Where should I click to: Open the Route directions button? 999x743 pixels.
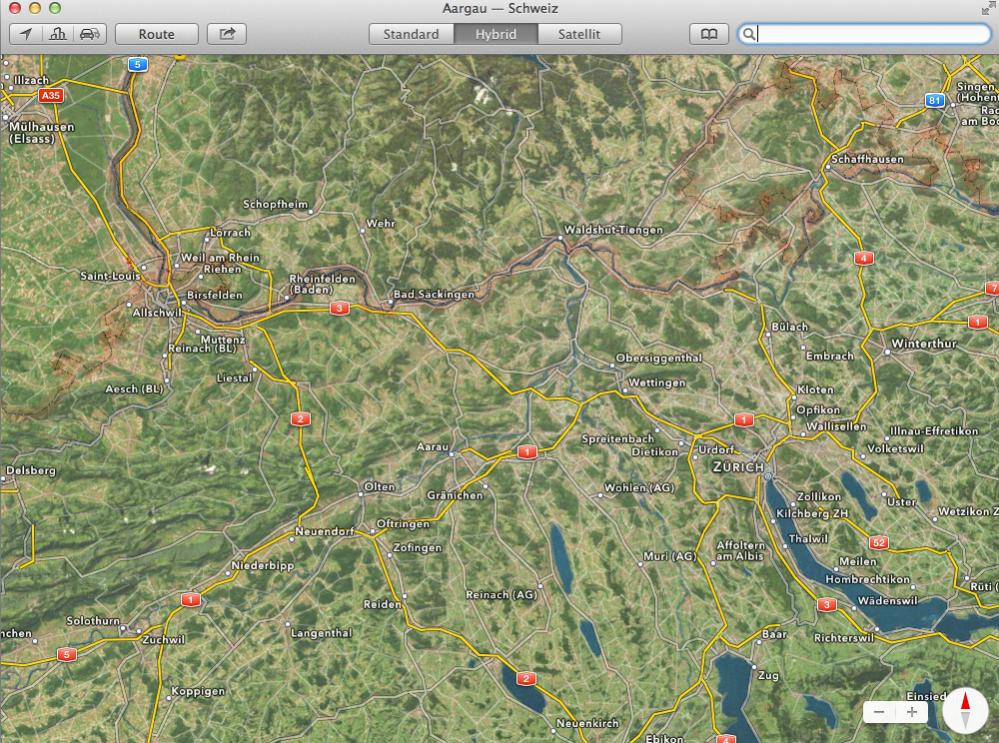(x=157, y=34)
